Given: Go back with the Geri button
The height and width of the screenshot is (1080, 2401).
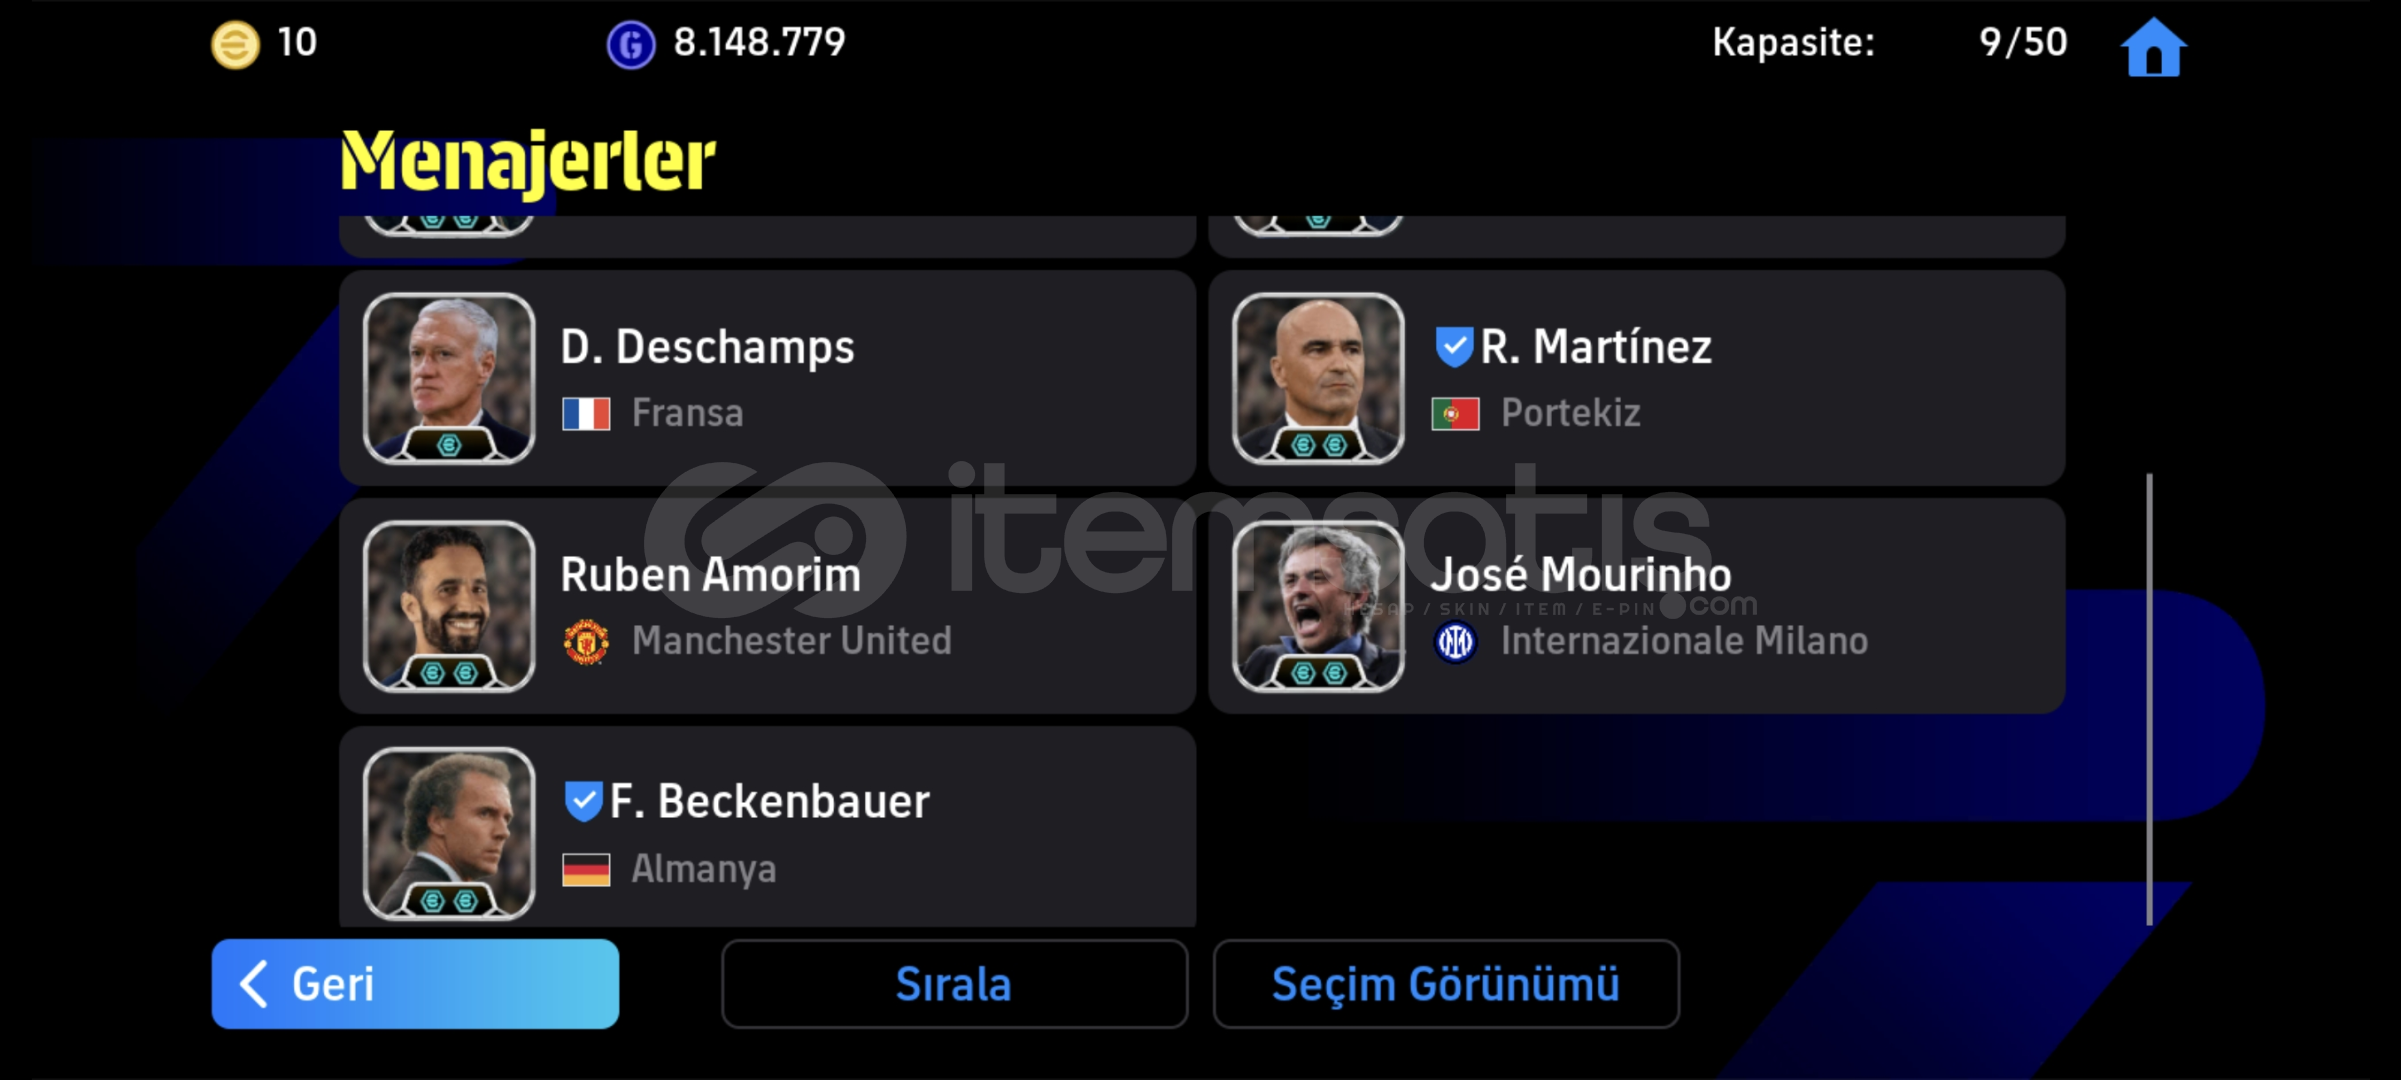Looking at the screenshot, I should (415, 984).
